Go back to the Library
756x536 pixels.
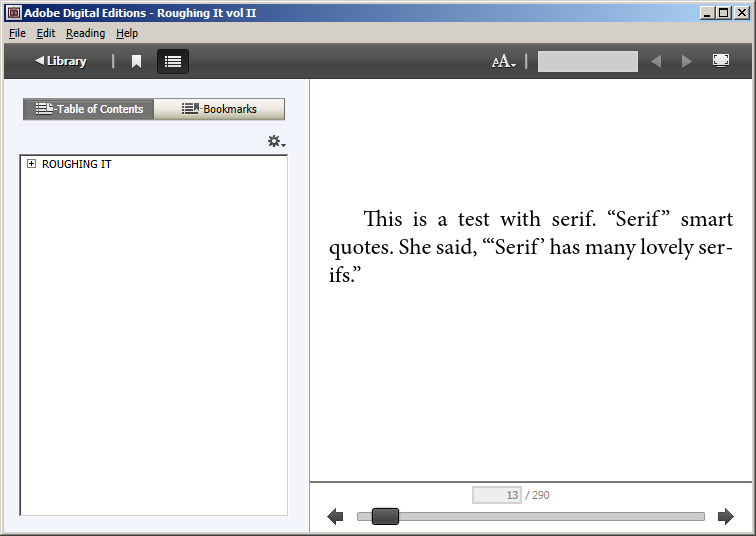click(61, 61)
